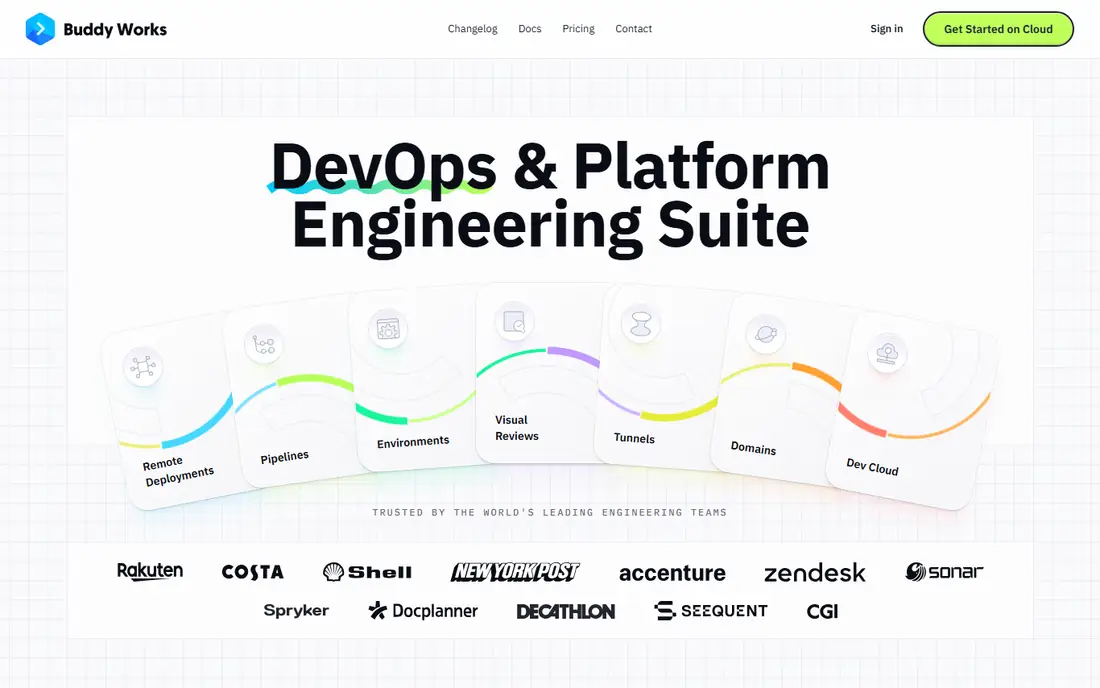
Task: Select the Pipelines card label
Action: click(284, 457)
